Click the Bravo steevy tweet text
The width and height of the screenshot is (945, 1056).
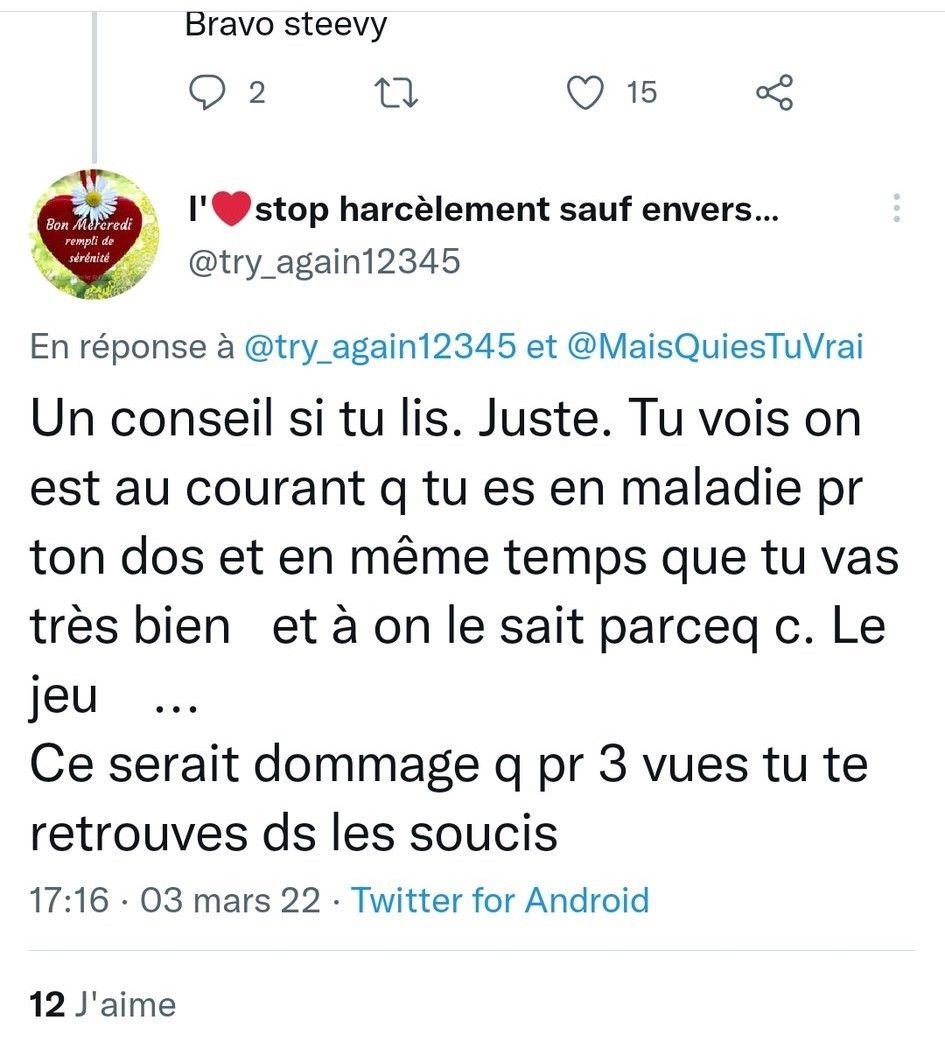coord(286,26)
